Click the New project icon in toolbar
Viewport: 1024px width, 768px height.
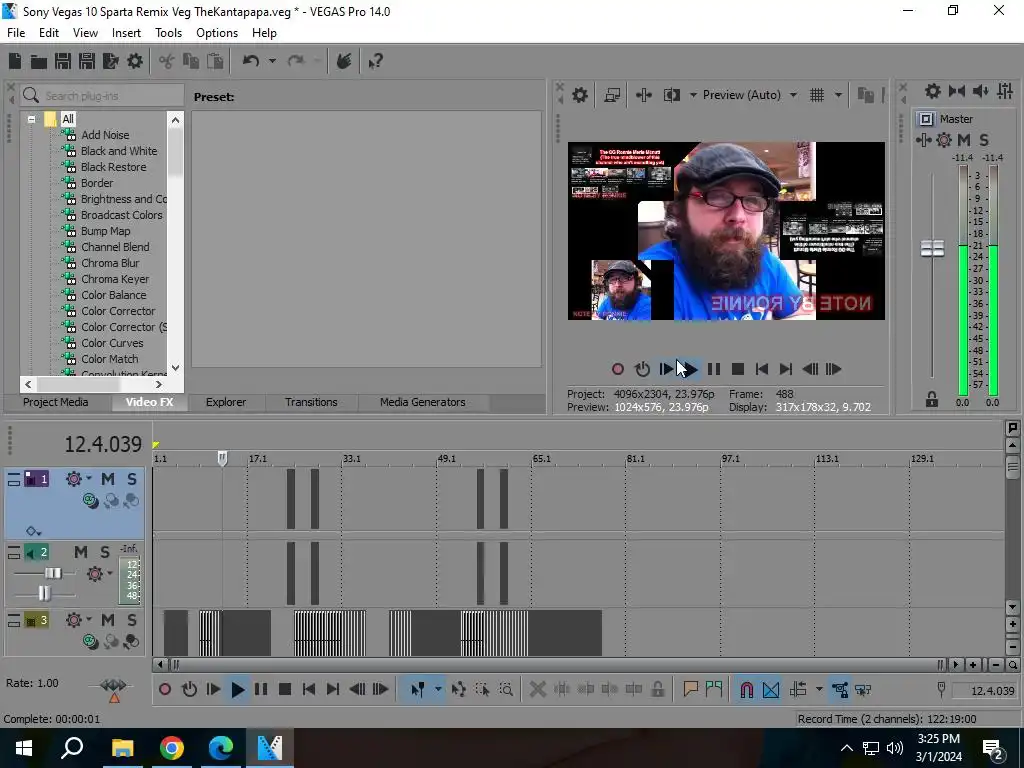[x=15, y=61]
